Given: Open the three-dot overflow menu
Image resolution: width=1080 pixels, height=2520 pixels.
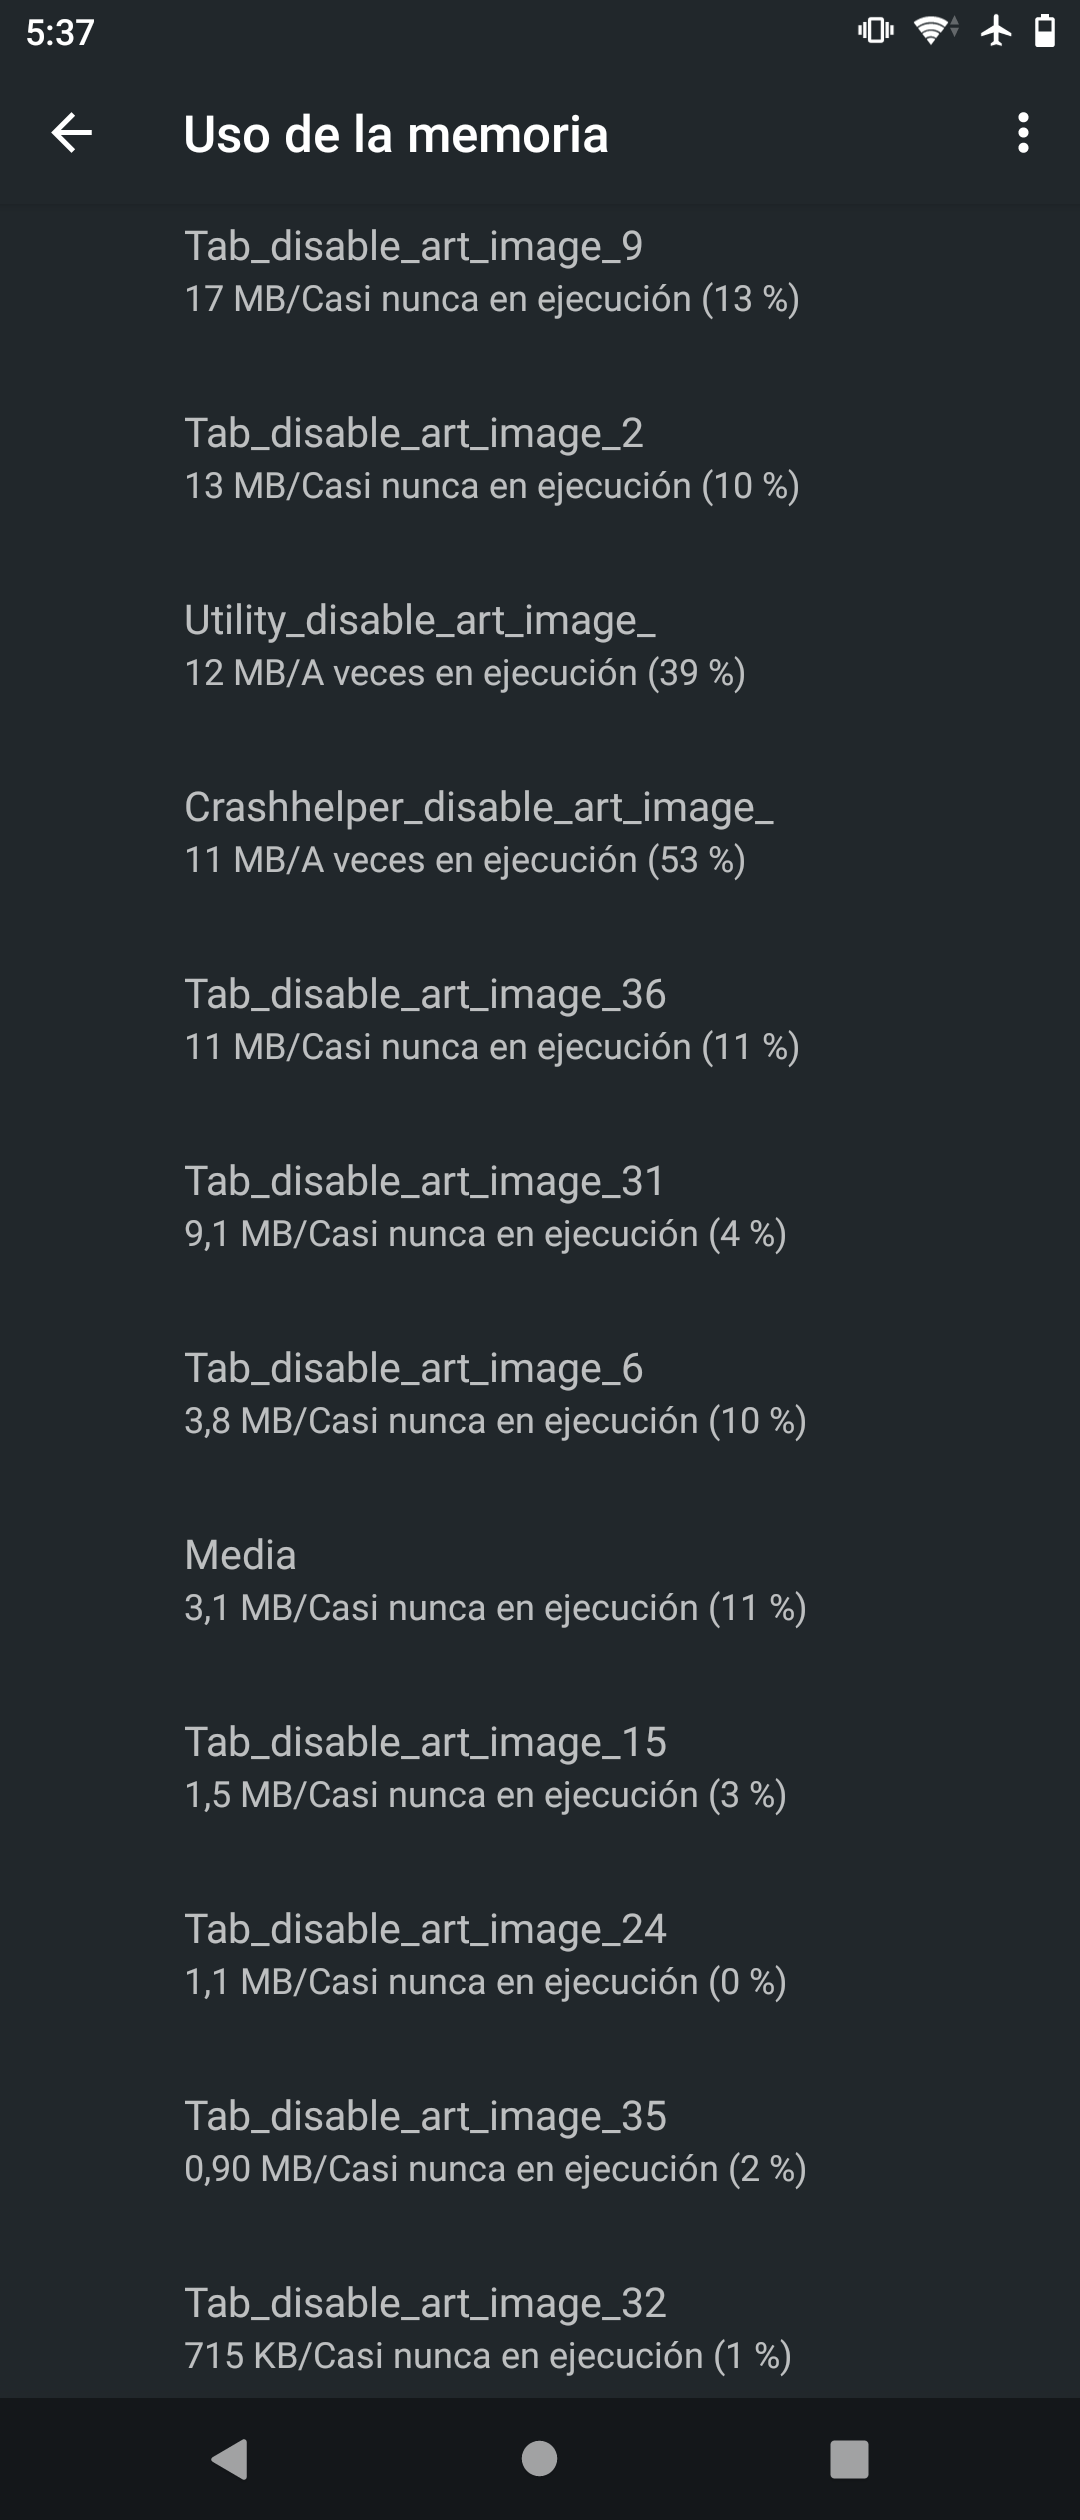Looking at the screenshot, I should click(1022, 133).
